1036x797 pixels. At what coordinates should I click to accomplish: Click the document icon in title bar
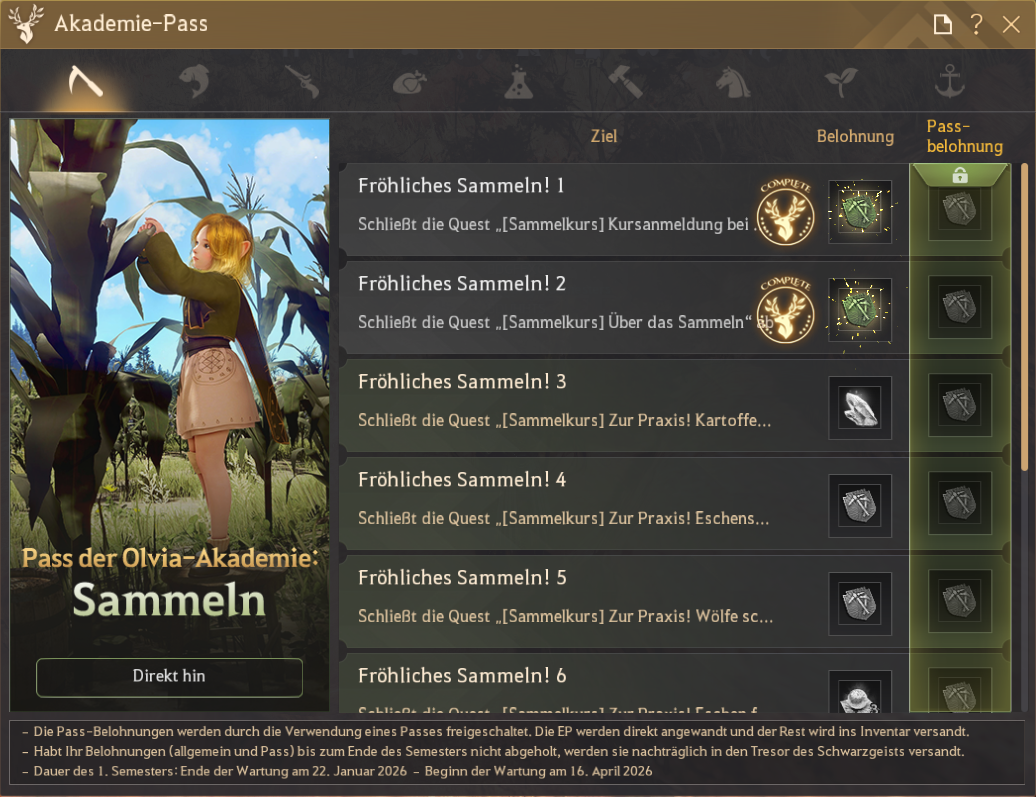coord(943,24)
